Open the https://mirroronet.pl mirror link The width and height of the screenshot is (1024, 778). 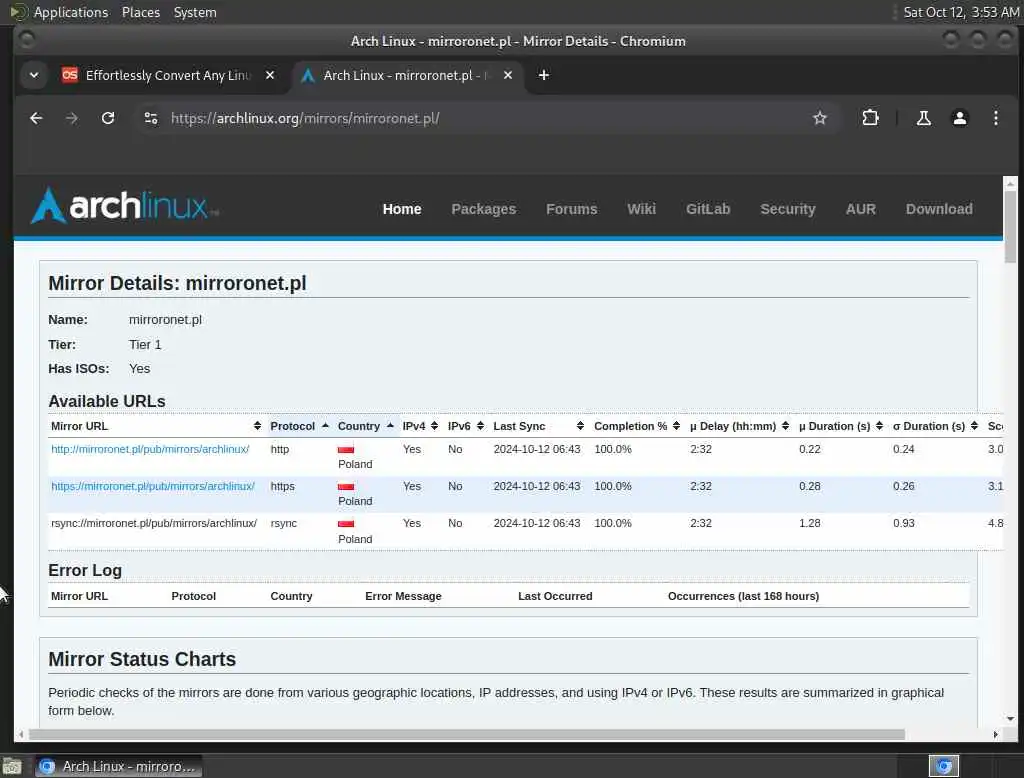(x=153, y=487)
